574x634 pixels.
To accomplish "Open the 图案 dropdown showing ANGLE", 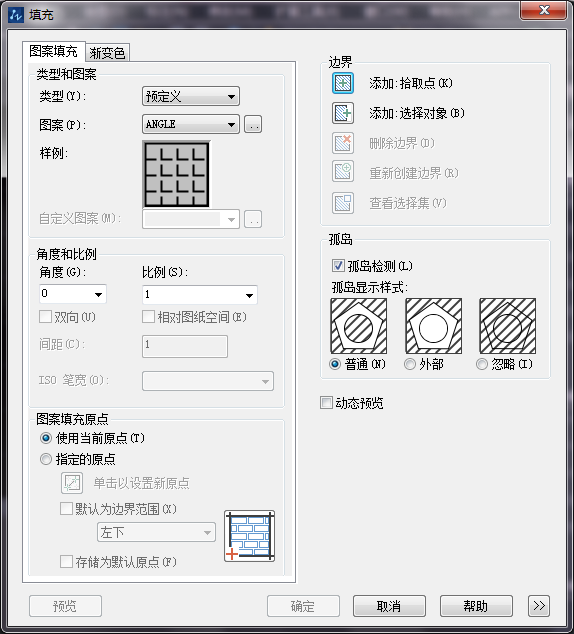I will (x=191, y=124).
